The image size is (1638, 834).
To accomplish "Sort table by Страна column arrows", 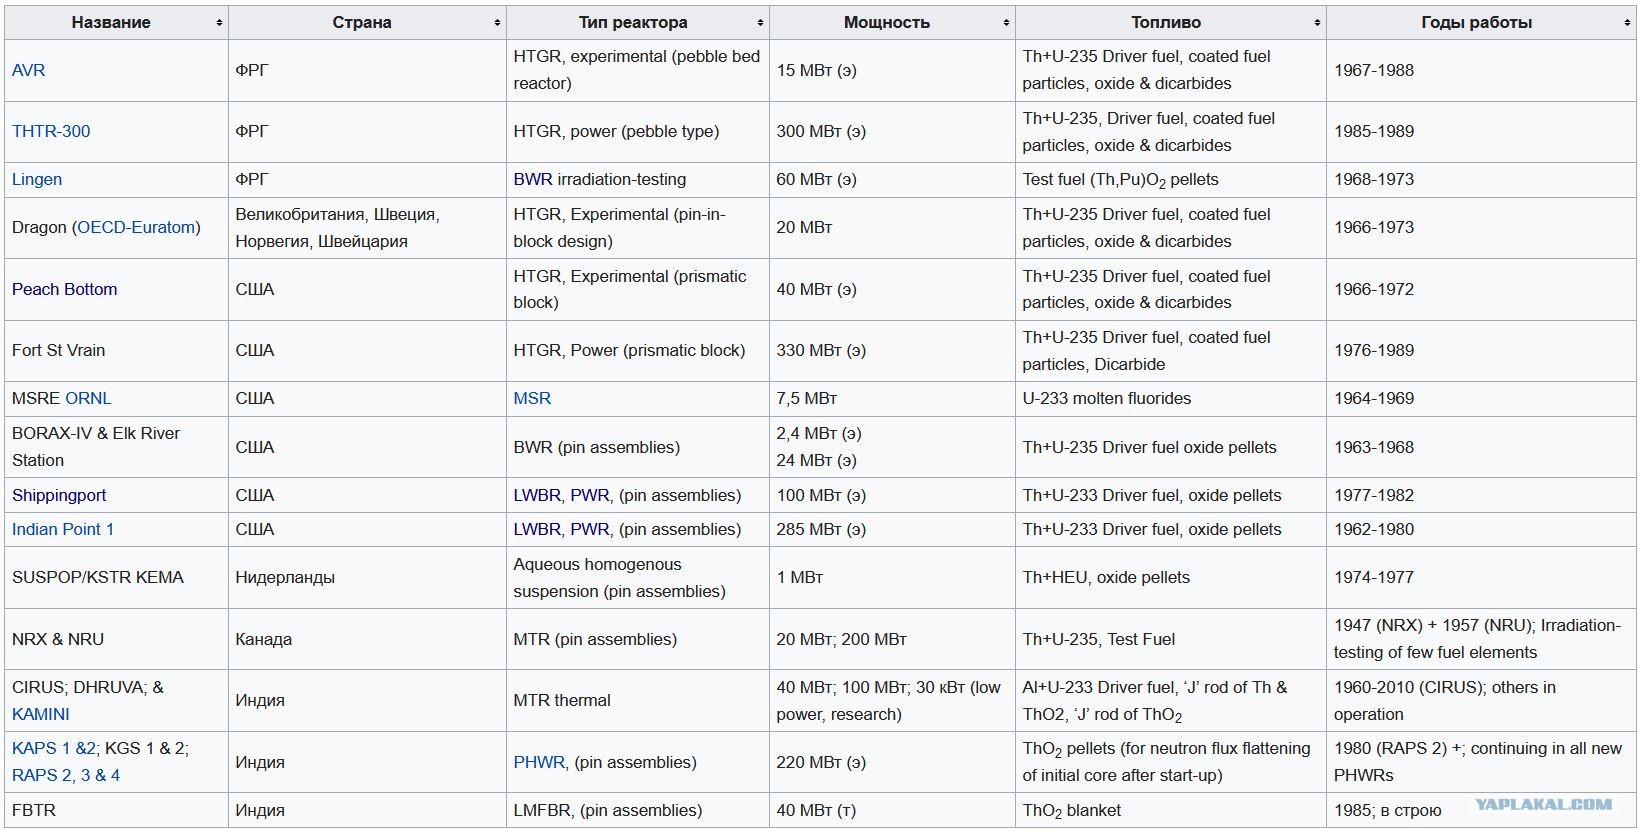I will [x=497, y=23].
